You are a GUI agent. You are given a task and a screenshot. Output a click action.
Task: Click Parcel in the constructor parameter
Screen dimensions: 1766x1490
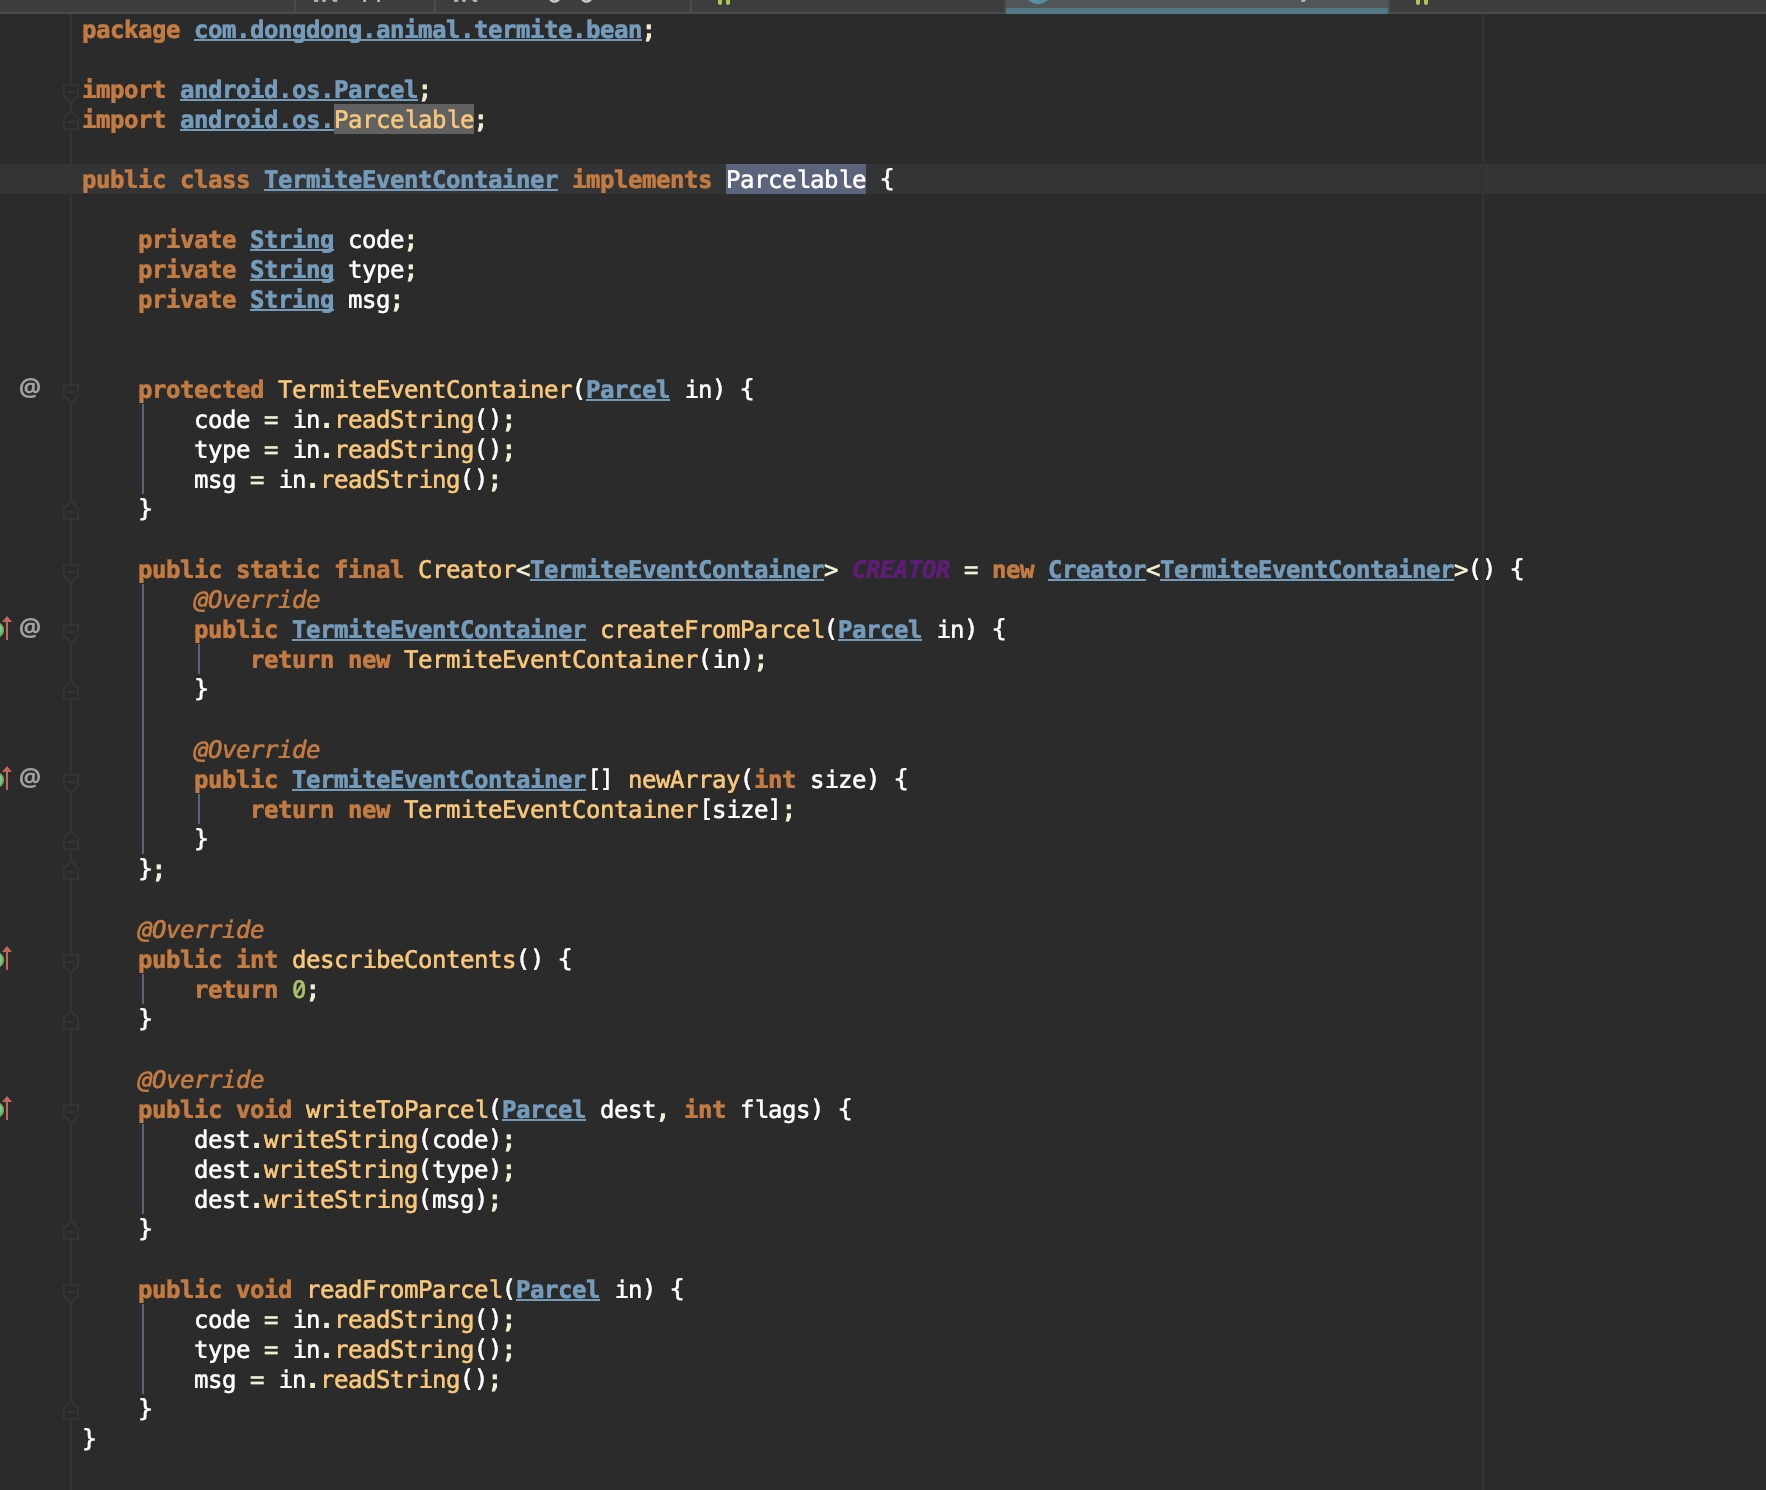pos(628,390)
